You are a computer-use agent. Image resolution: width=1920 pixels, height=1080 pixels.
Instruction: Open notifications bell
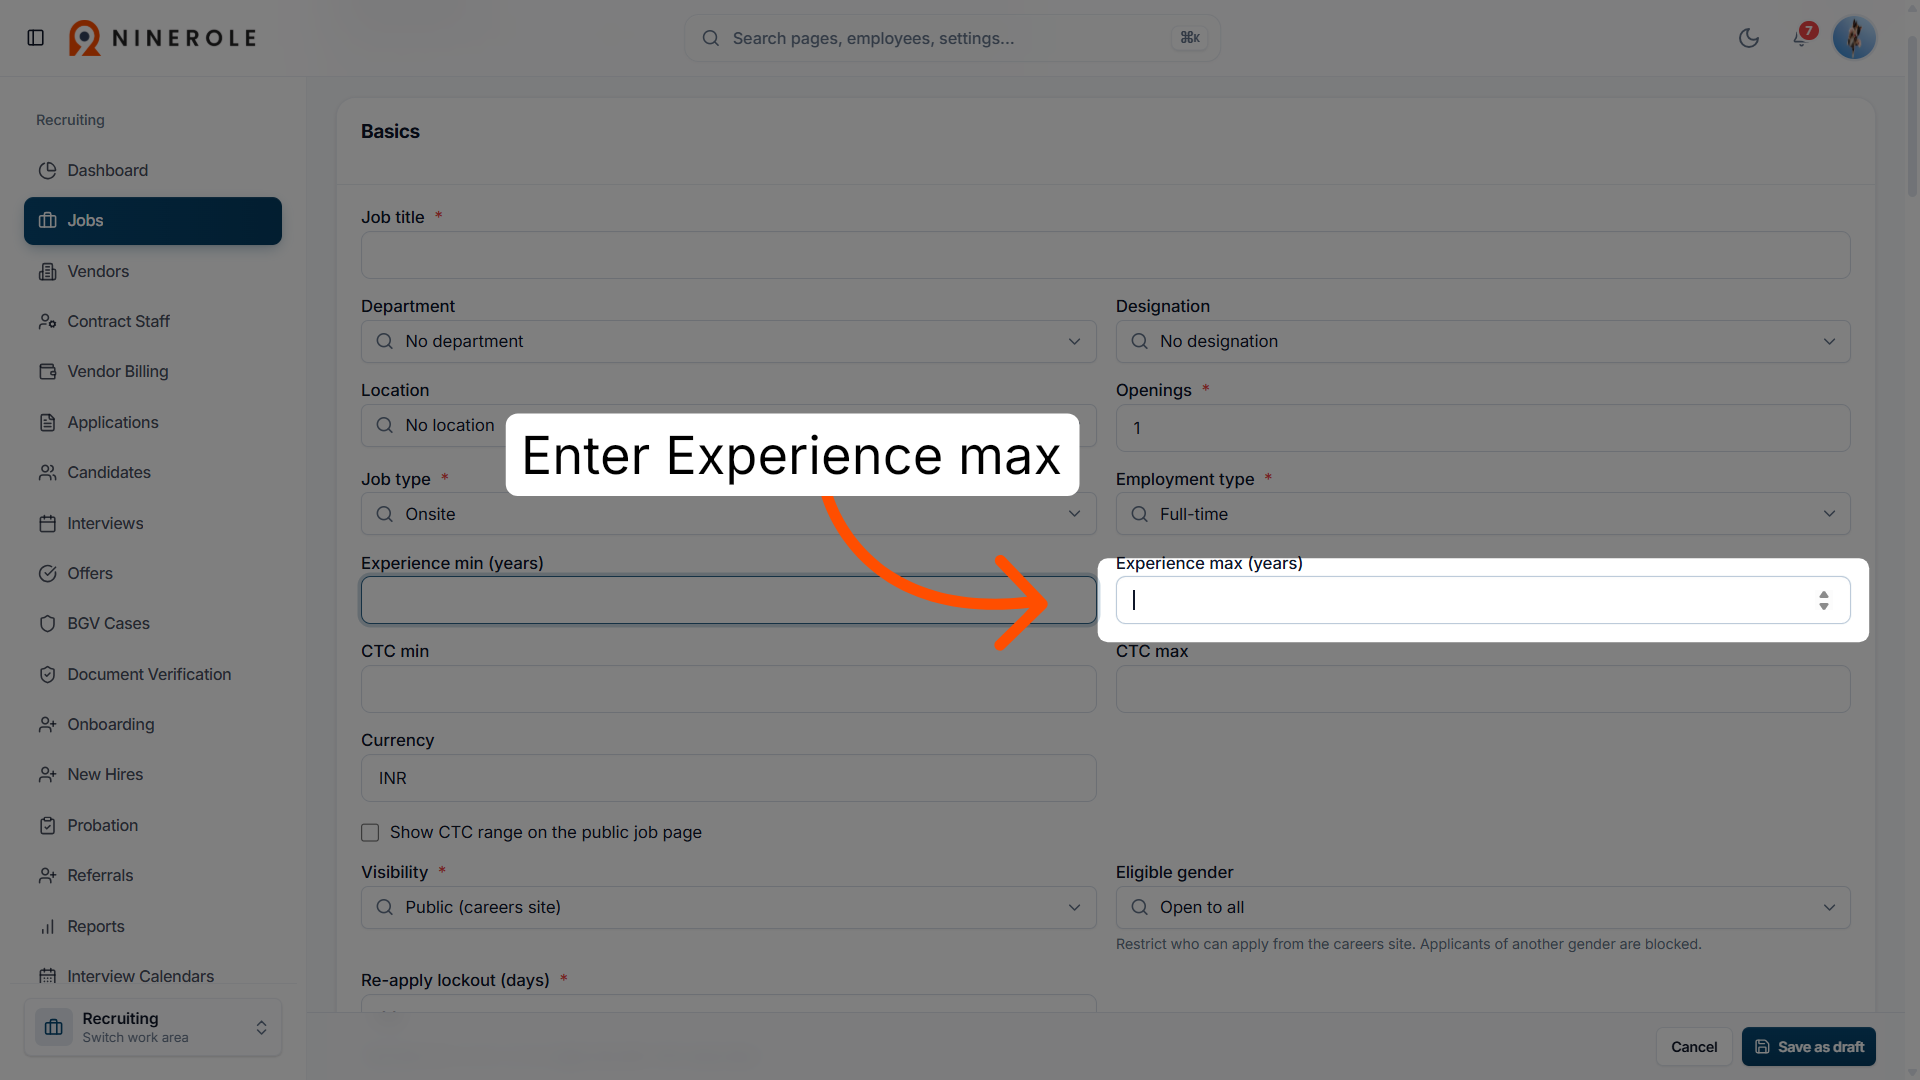tap(1800, 38)
